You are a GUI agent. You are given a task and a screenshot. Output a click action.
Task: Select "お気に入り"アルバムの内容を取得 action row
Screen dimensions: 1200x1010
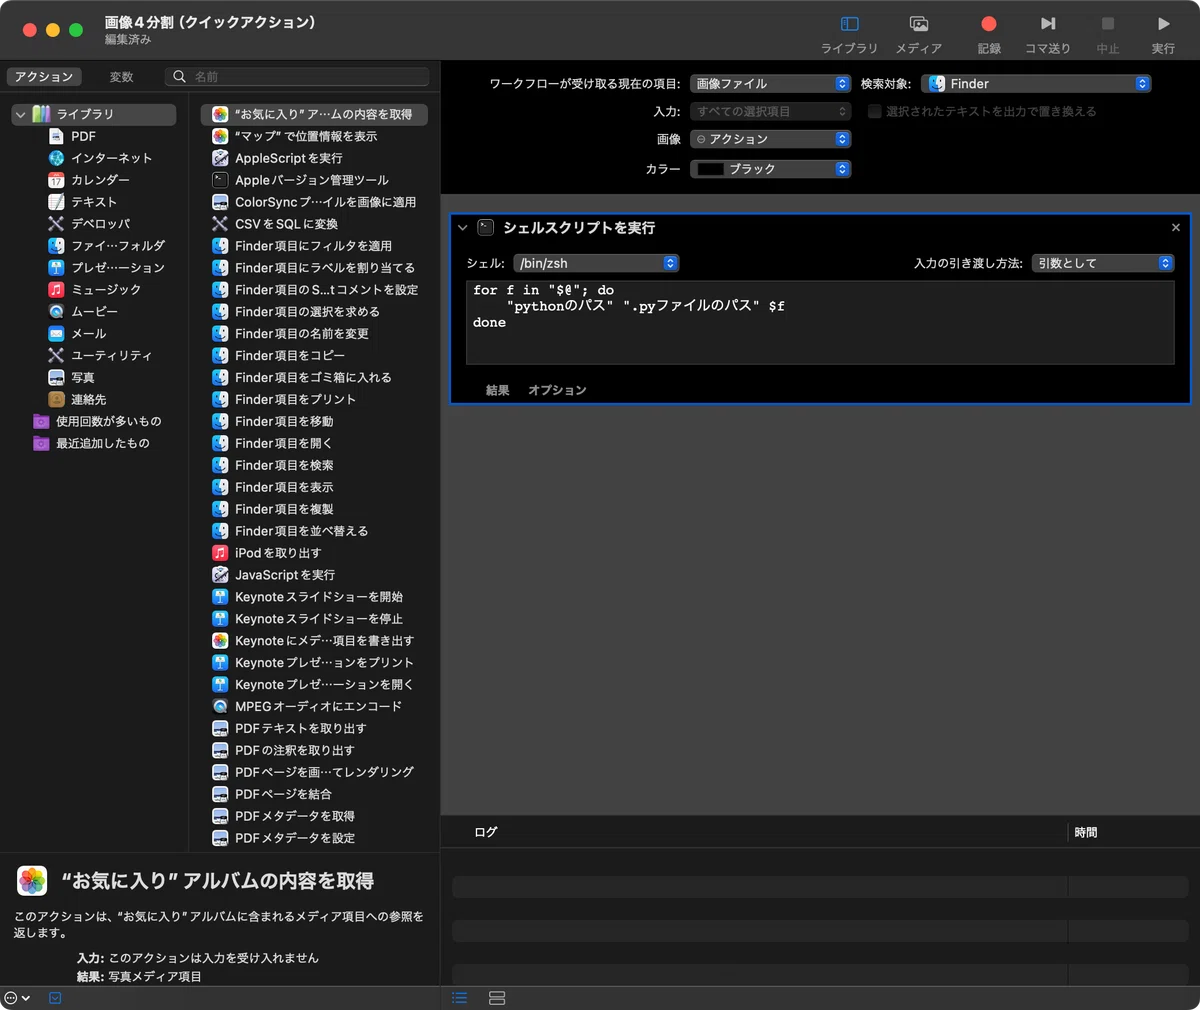coord(314,115)
